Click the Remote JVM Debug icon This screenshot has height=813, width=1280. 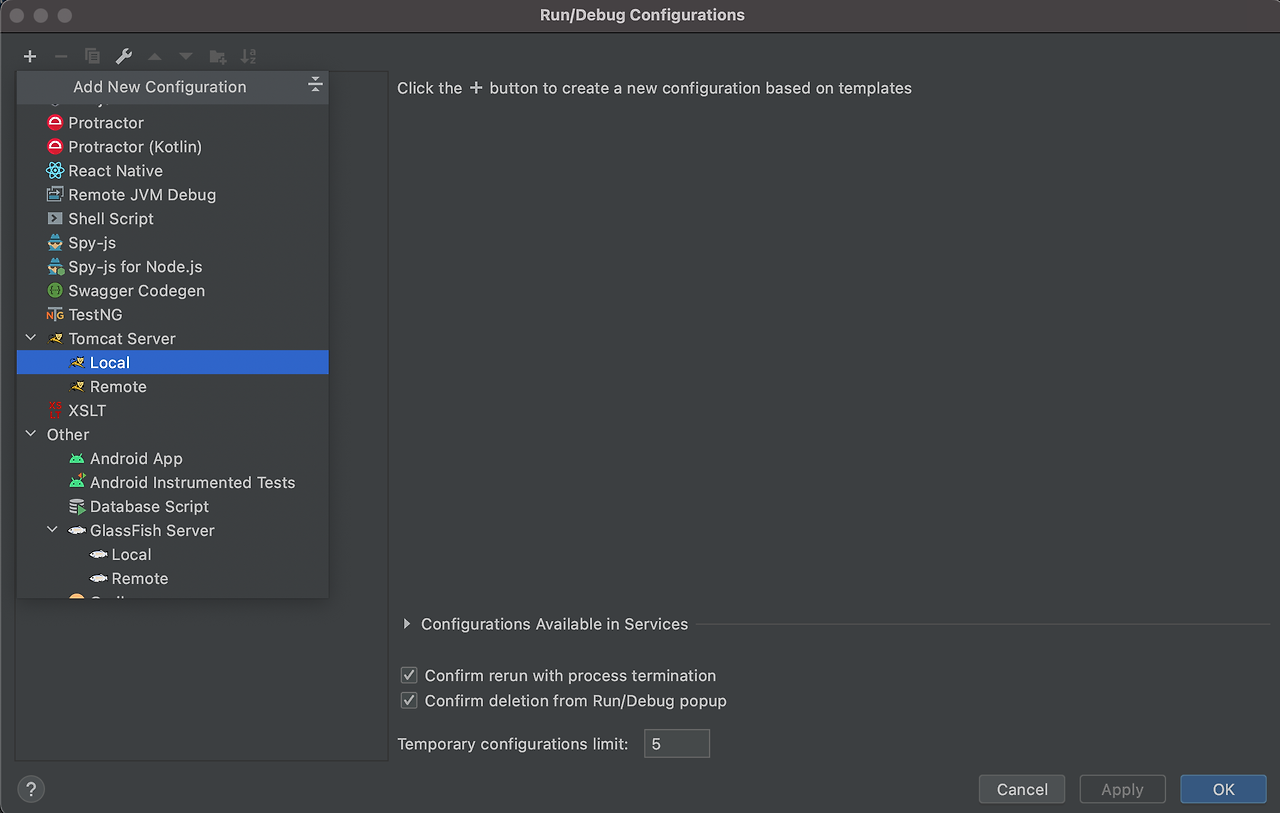(x=55, y=195)
